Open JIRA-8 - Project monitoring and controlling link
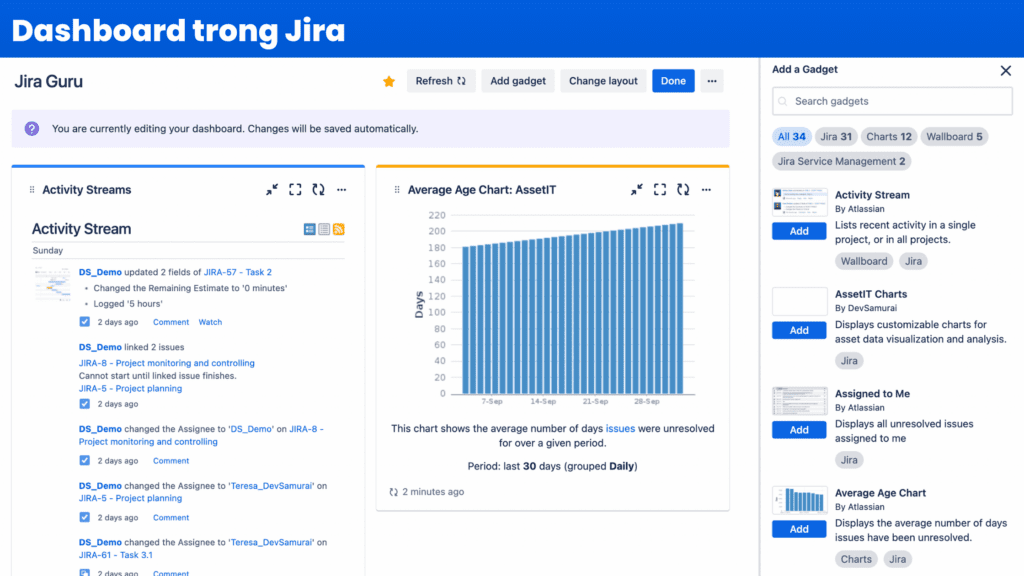The image size is (1024, 576). pyautogui.click(x=167, y=363)
